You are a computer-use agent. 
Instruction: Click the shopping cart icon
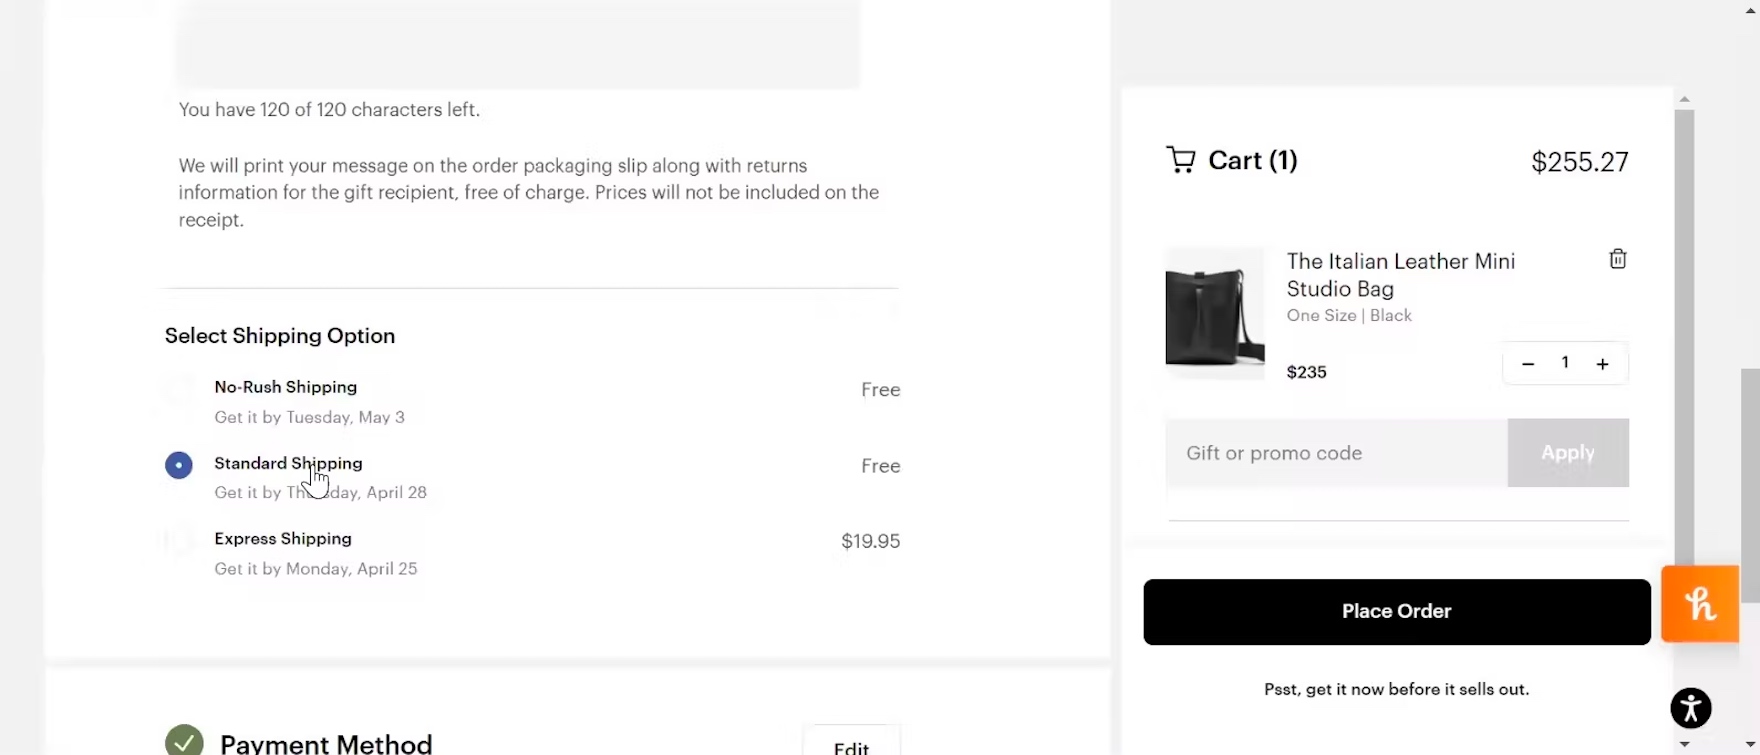coord(1181,160)
